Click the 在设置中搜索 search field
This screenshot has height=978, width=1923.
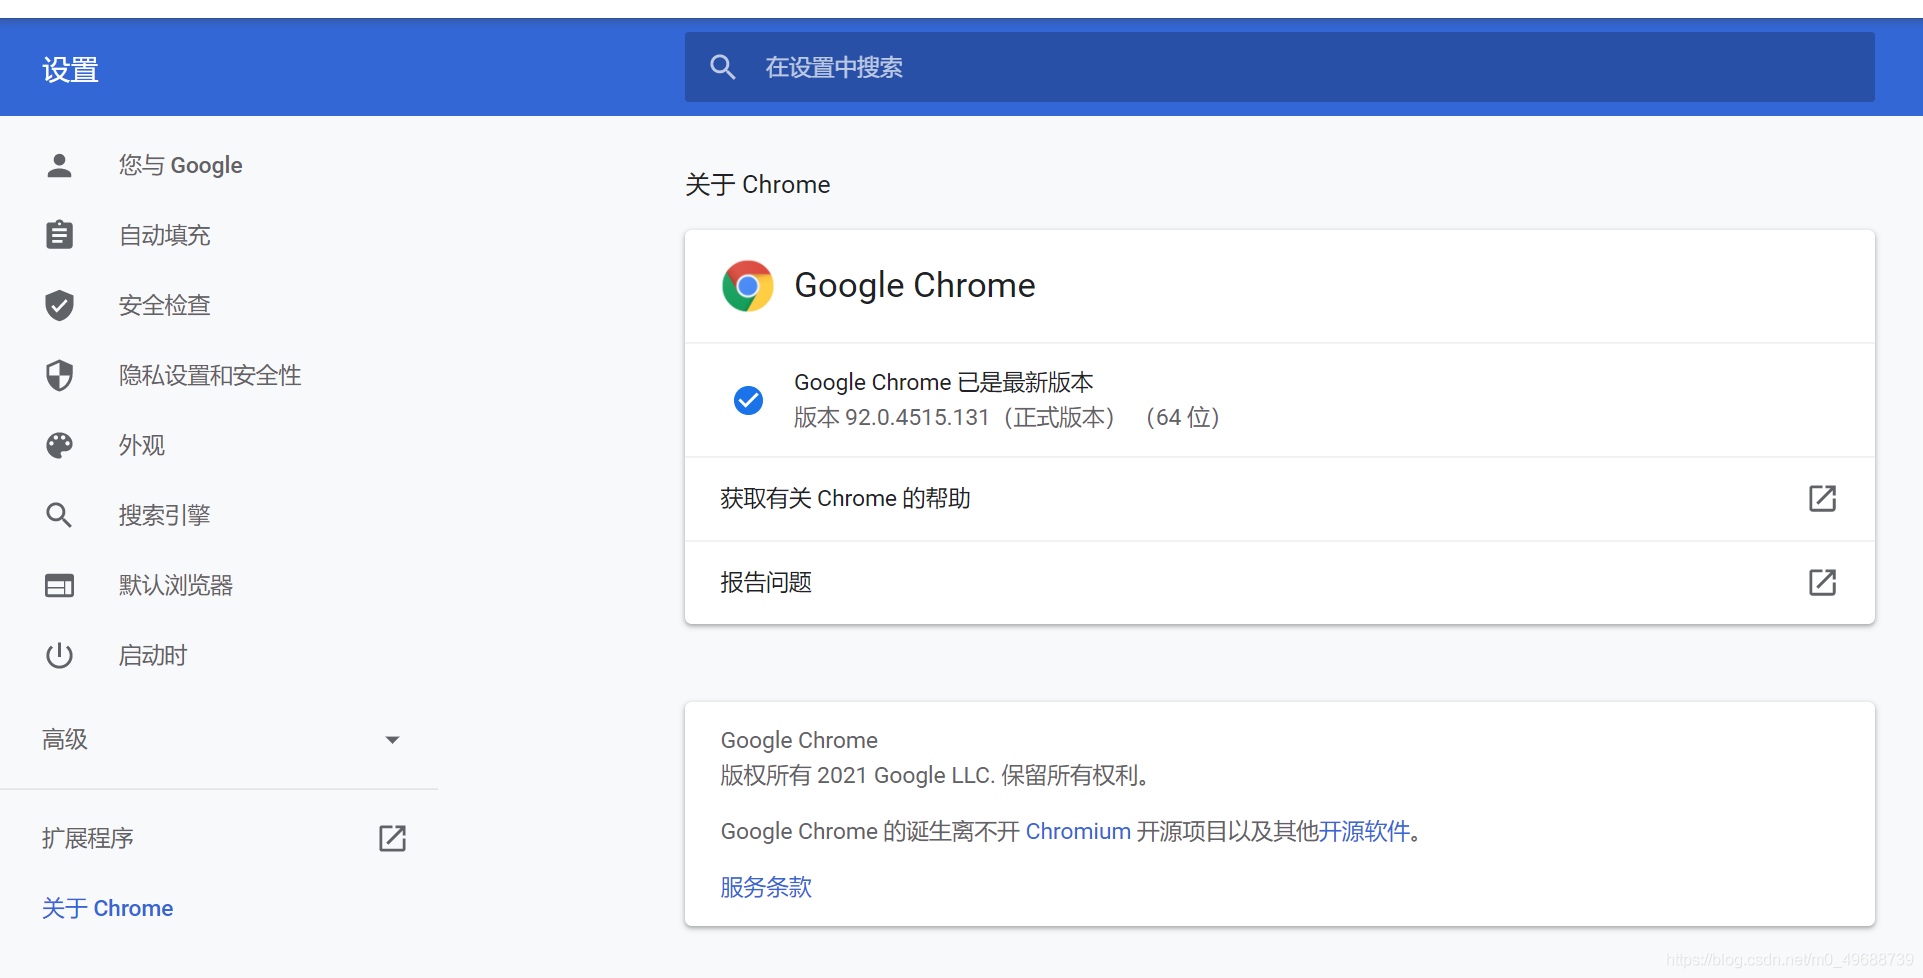1279,67
